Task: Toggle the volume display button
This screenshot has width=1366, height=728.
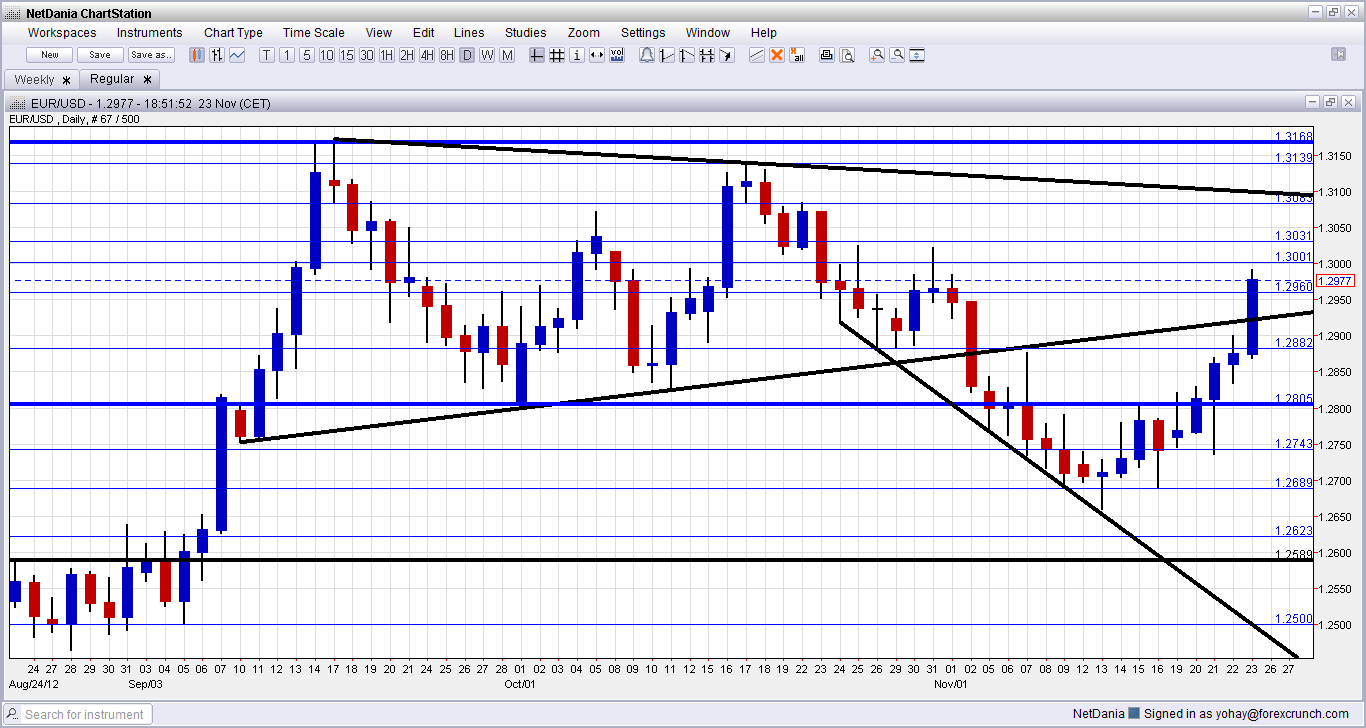Action: [617, 55]
